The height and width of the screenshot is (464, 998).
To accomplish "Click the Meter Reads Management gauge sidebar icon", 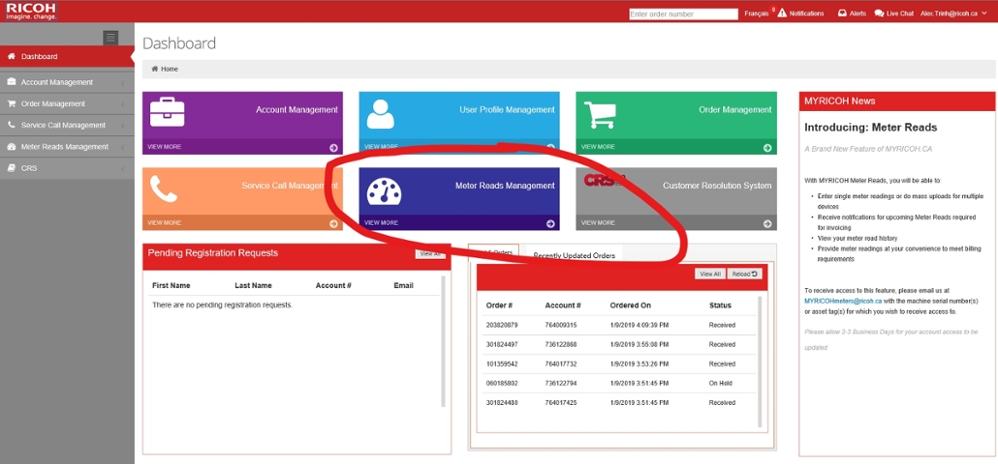I will coord(11,147).
